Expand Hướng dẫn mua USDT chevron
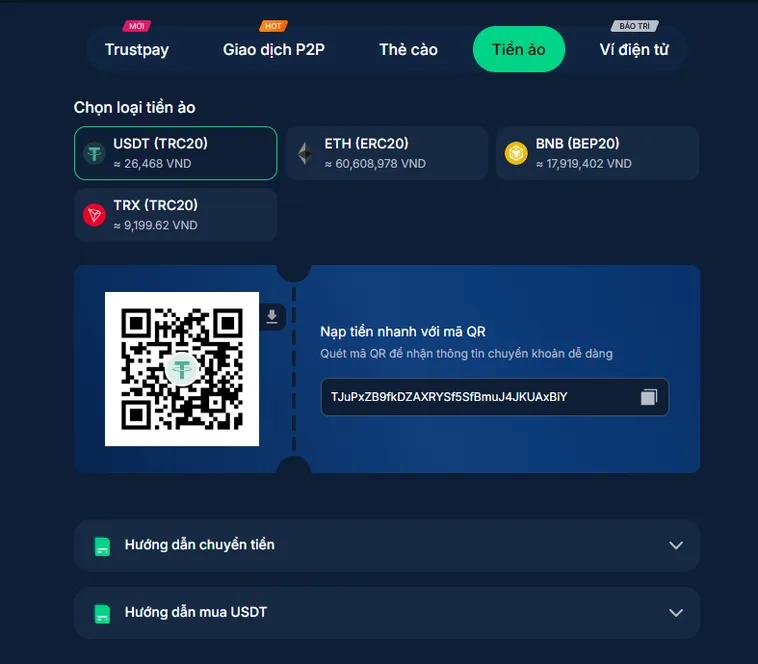758x664 pixels. click(x=676, y=613)
